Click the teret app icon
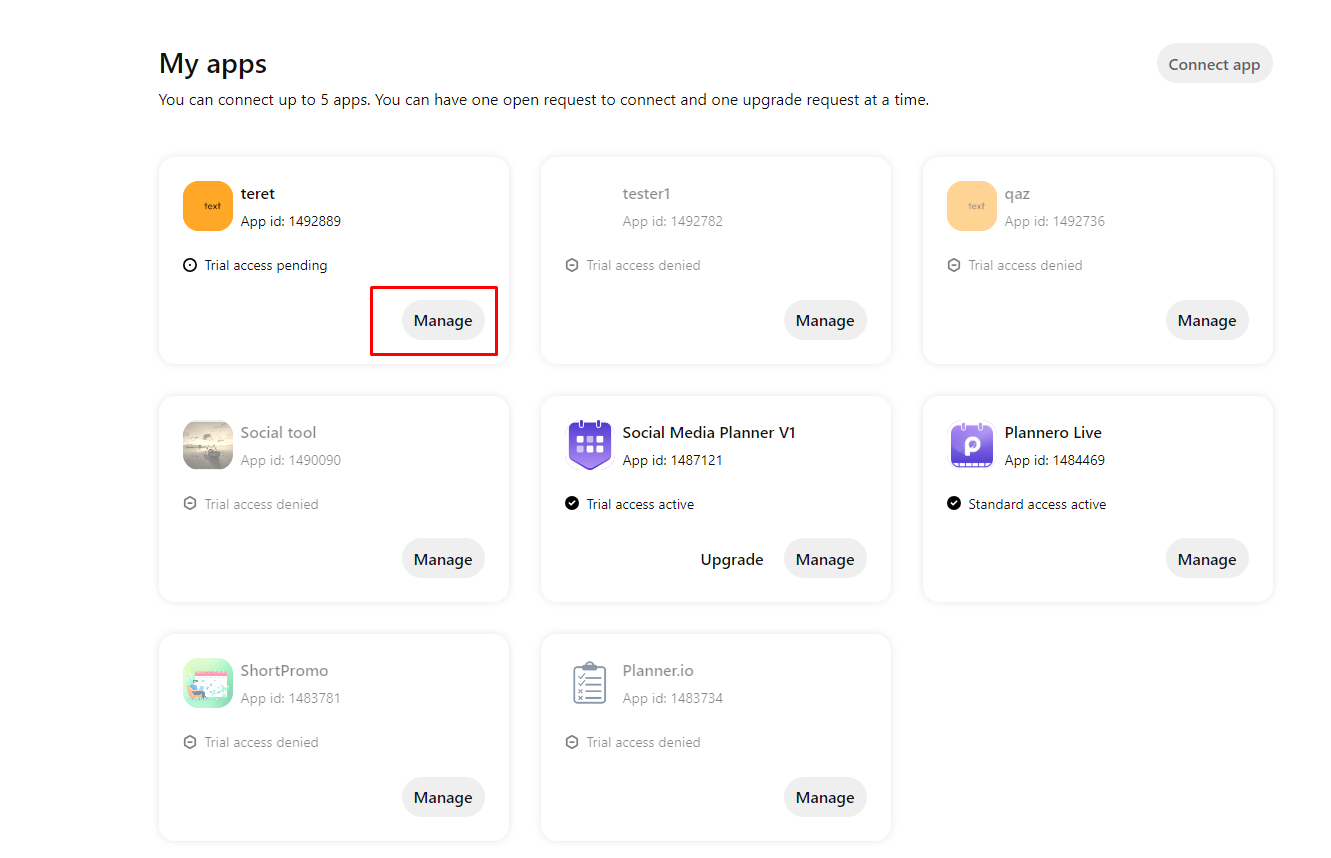 (207, 206)
